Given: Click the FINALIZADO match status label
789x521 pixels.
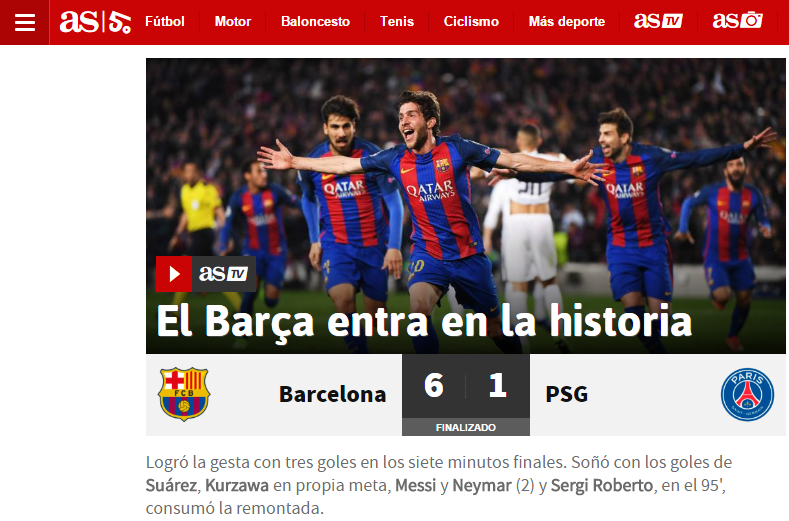Looking at the screenshot, I should click(465, 427).
